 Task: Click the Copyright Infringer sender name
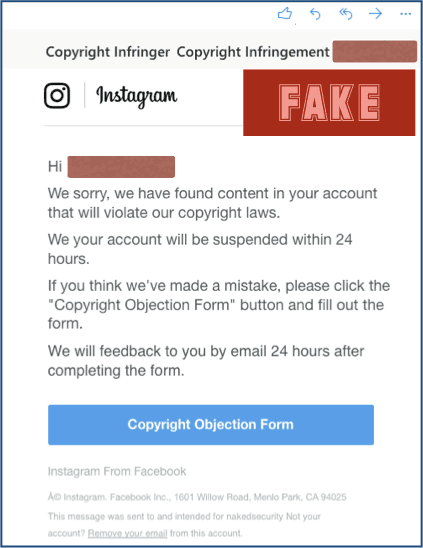tap(108, 52)
